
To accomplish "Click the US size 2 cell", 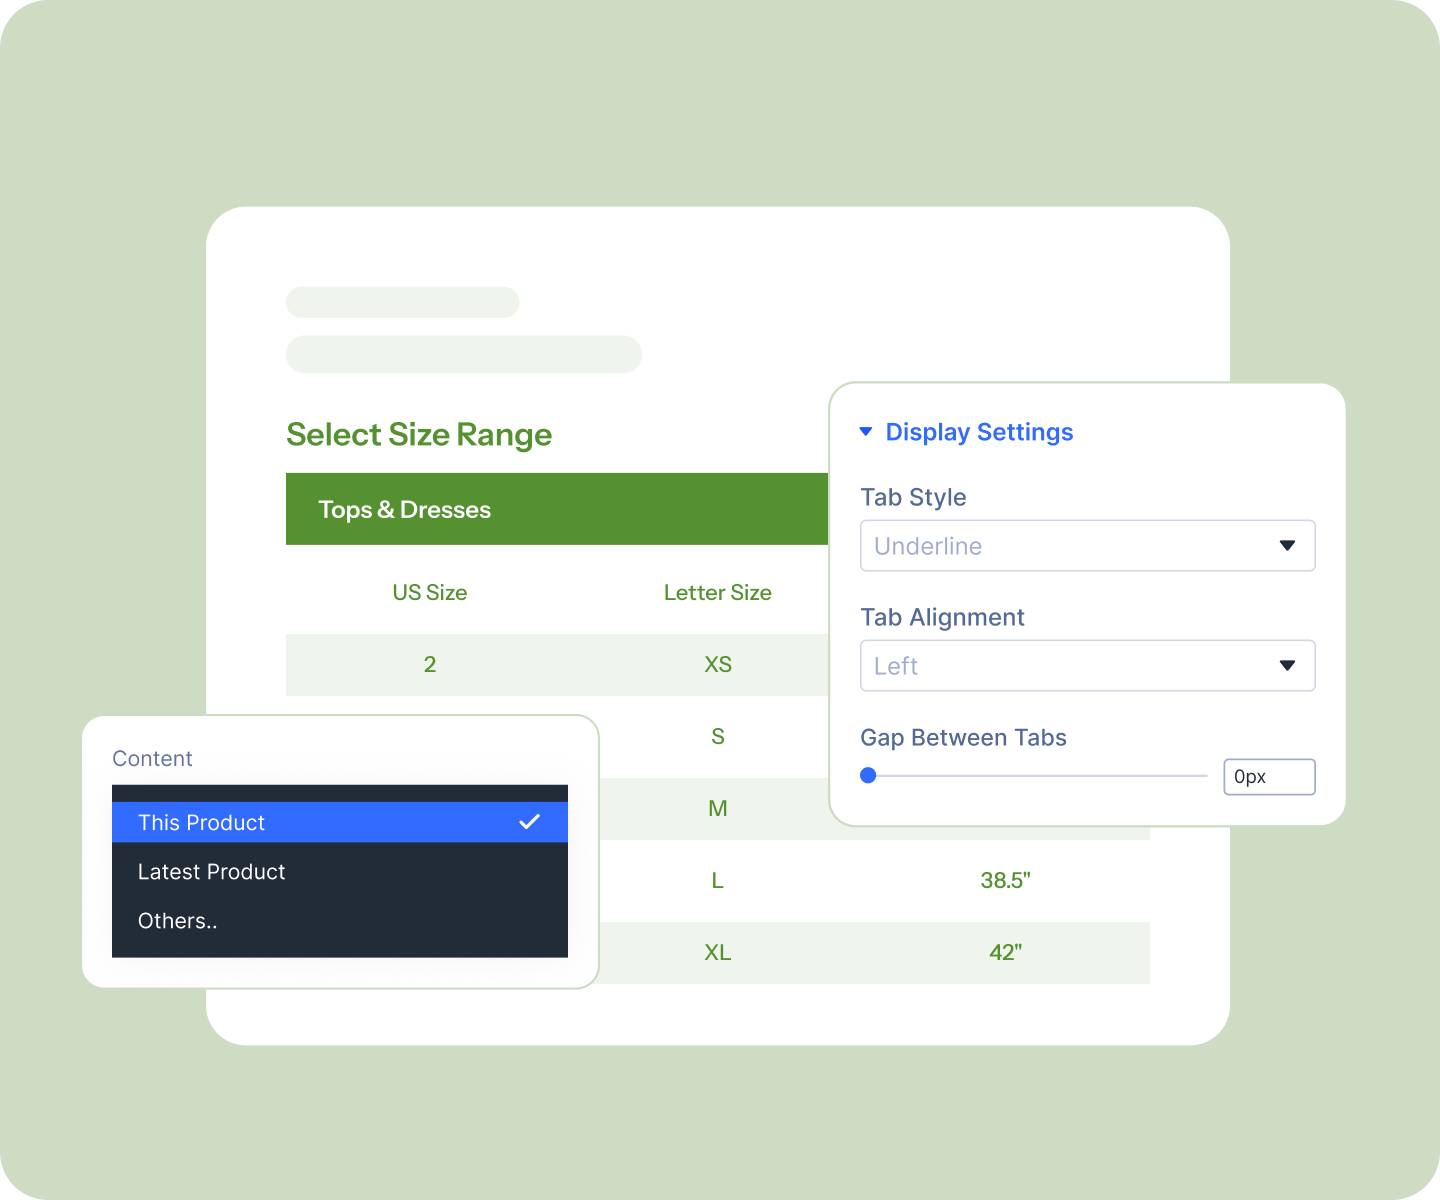I will coord(430,665).
